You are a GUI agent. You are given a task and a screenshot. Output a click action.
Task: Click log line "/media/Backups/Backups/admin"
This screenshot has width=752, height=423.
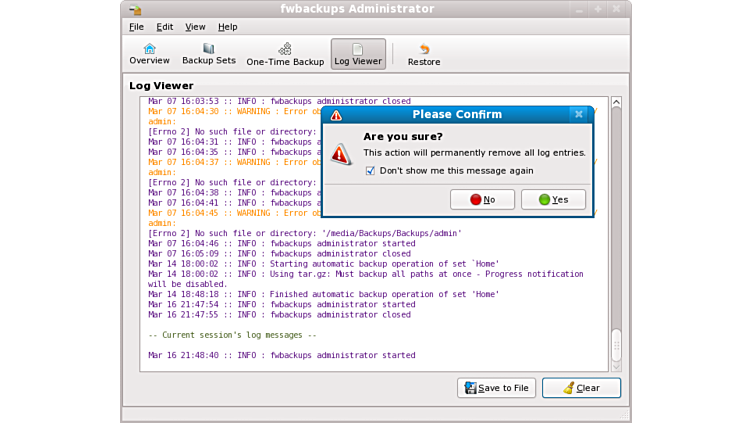305,233
